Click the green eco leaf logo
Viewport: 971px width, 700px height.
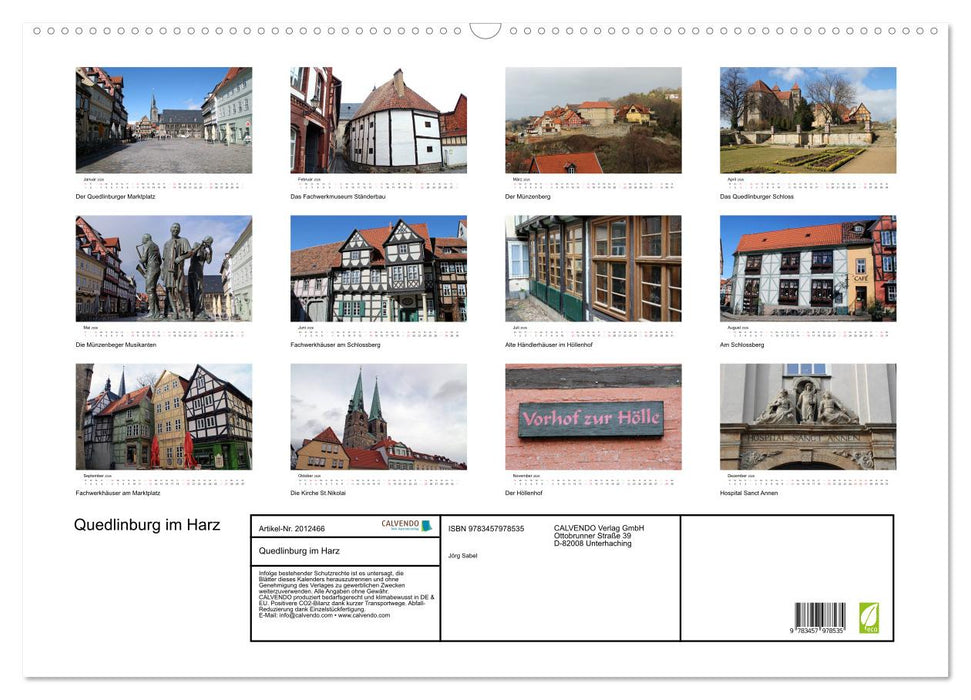869,616
